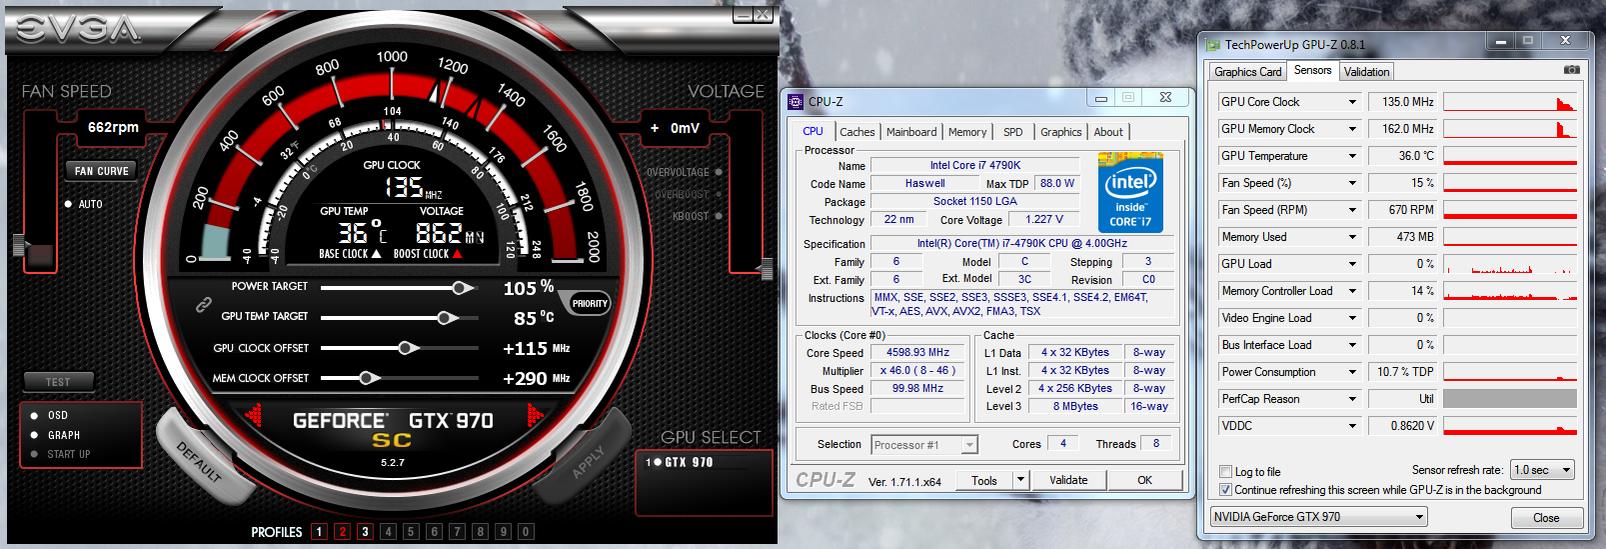Viewport: 1606px width, 549px height.
Task: Load profile 3 in EVGA Precision
Action: [365, 532]
